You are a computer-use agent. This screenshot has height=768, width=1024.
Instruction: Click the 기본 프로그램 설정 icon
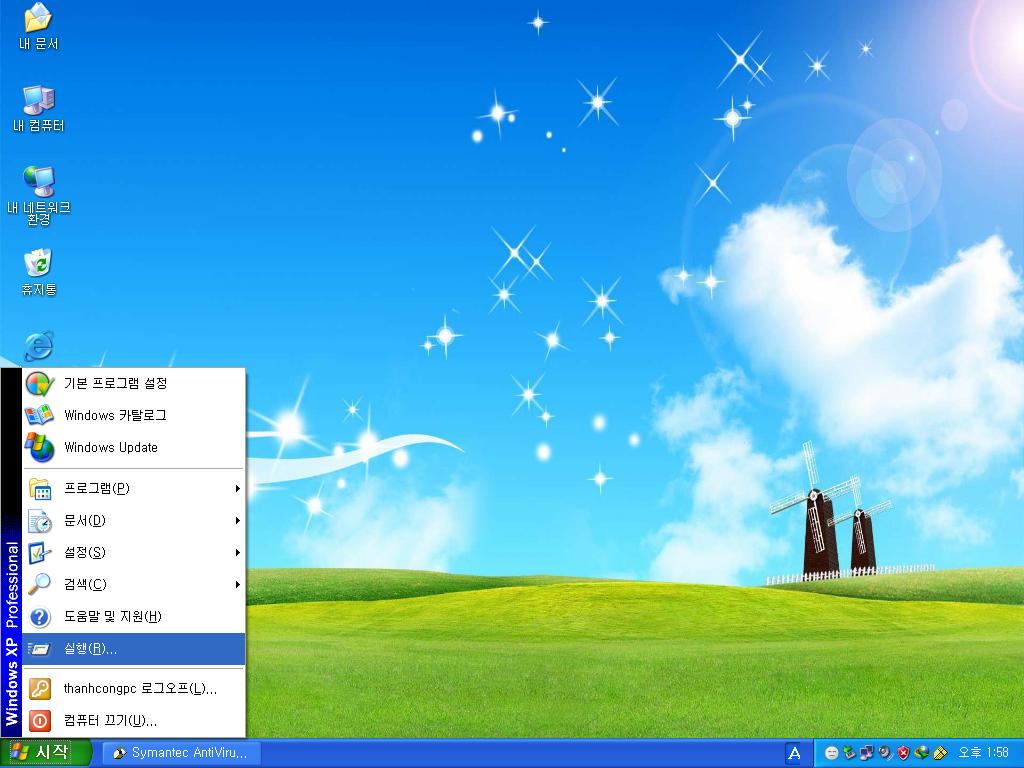coord(40,383)
